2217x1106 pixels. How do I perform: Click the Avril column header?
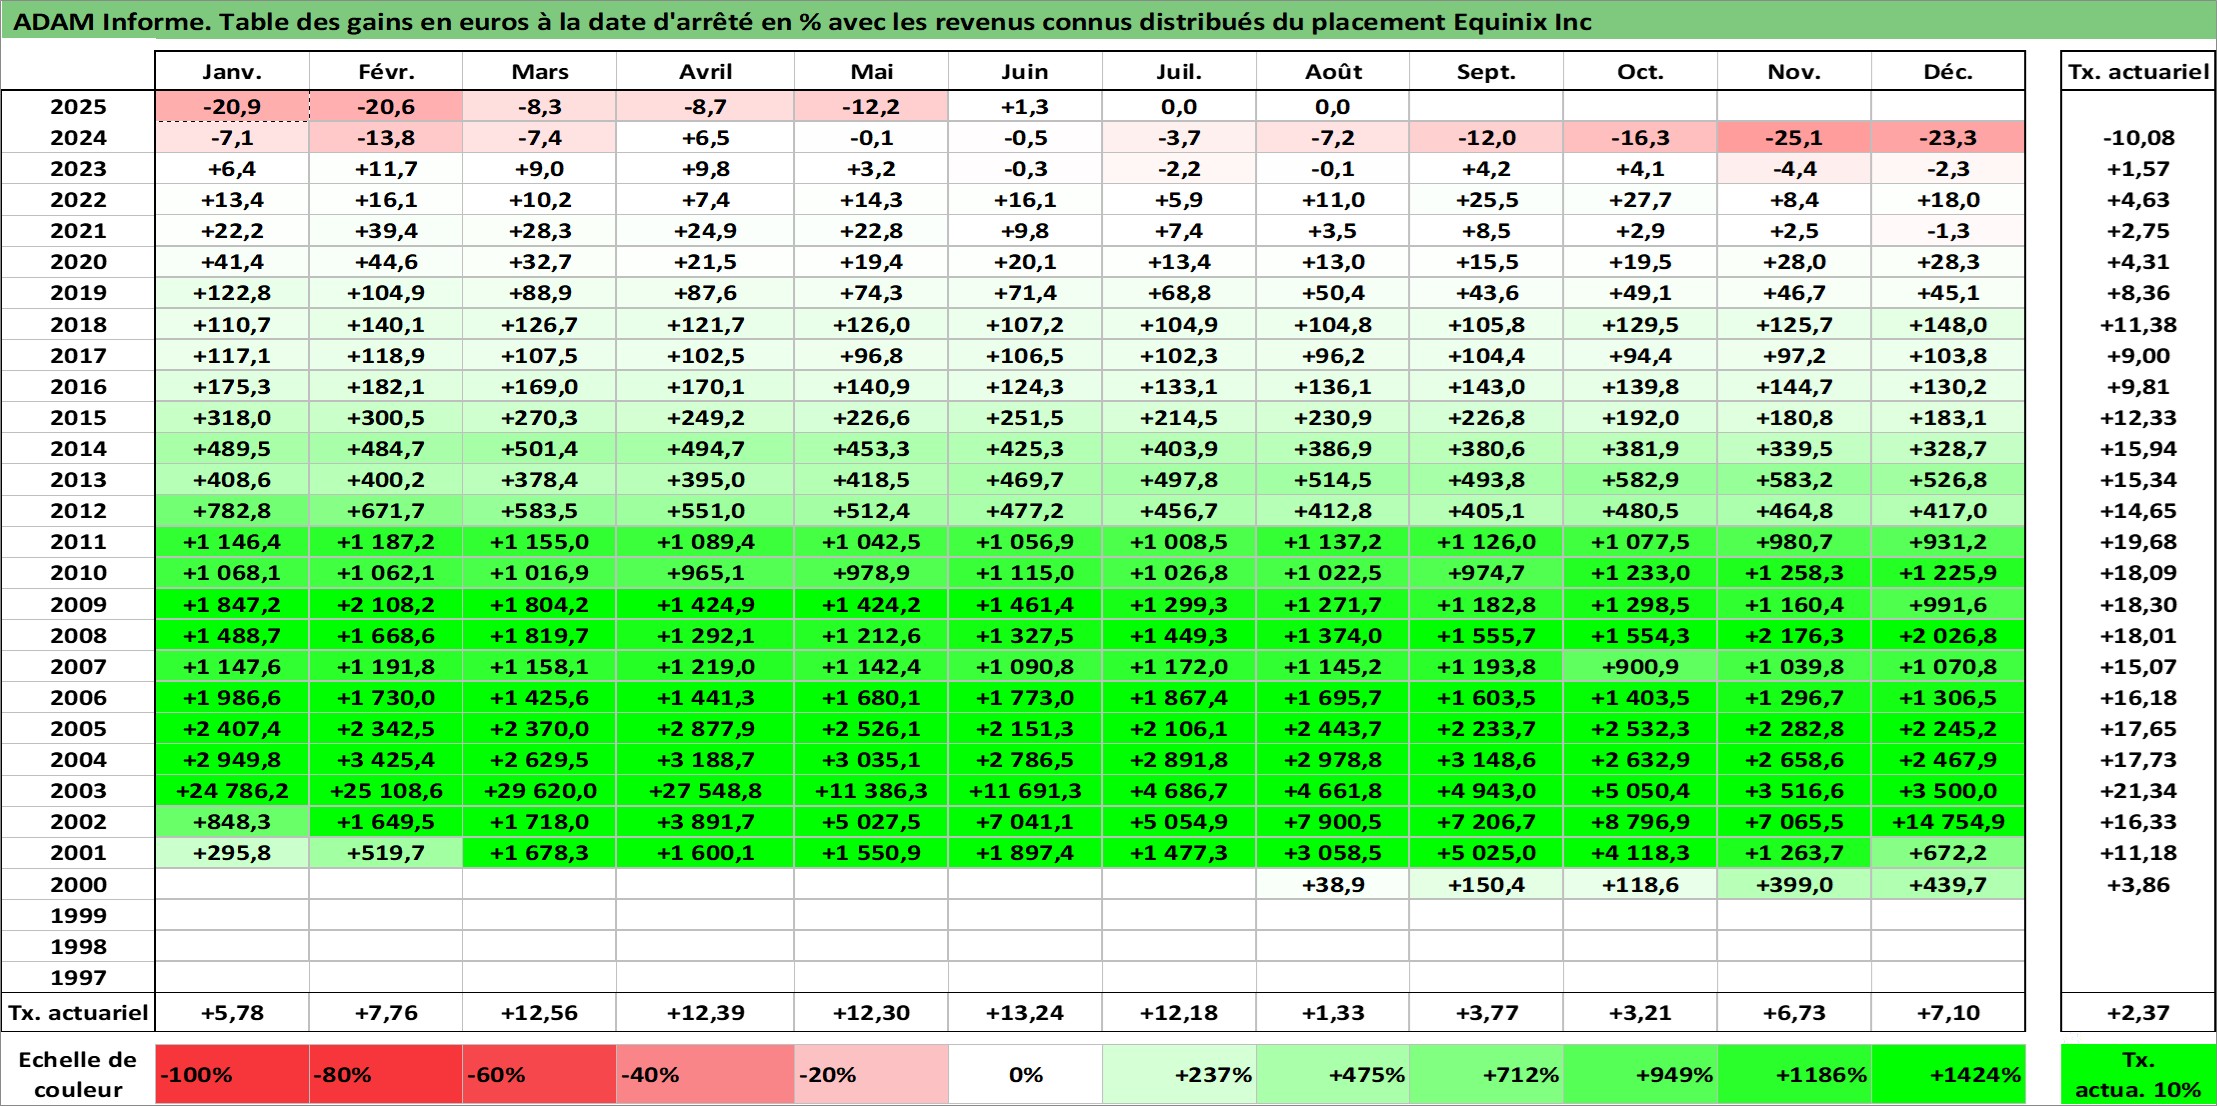pos(706,71)
